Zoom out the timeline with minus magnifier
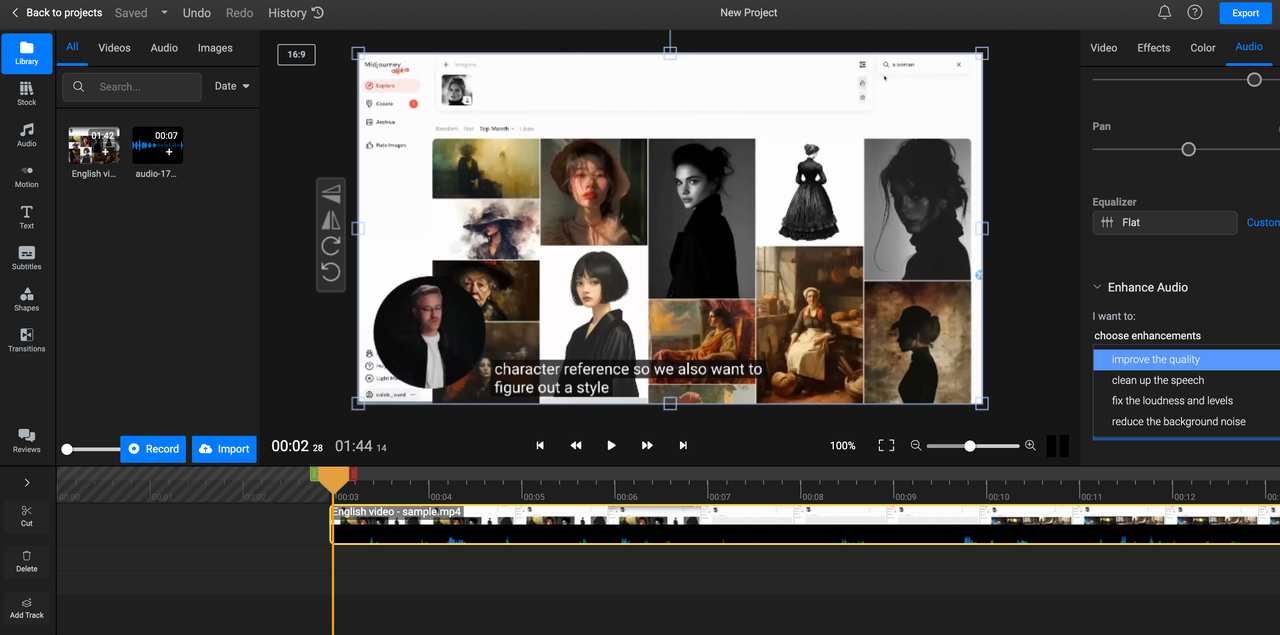Image resolution: width=1280 pixels, height=635 pixels. [915, 445]
